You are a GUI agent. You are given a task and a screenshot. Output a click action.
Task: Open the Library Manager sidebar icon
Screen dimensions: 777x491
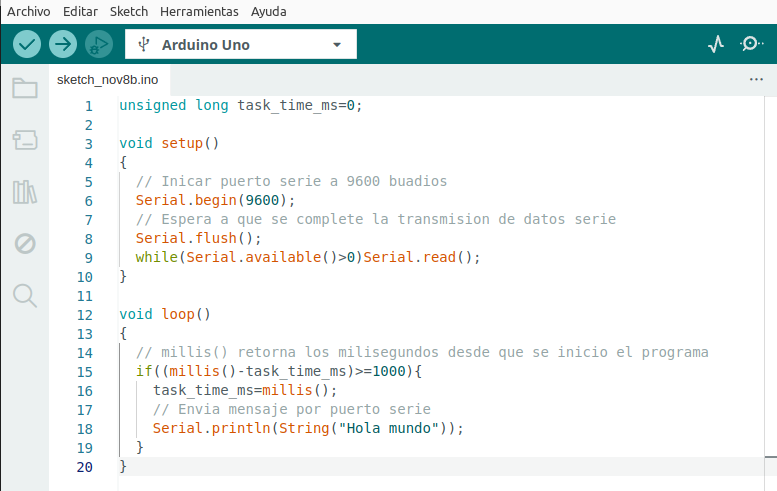click(x=25, y=192)
